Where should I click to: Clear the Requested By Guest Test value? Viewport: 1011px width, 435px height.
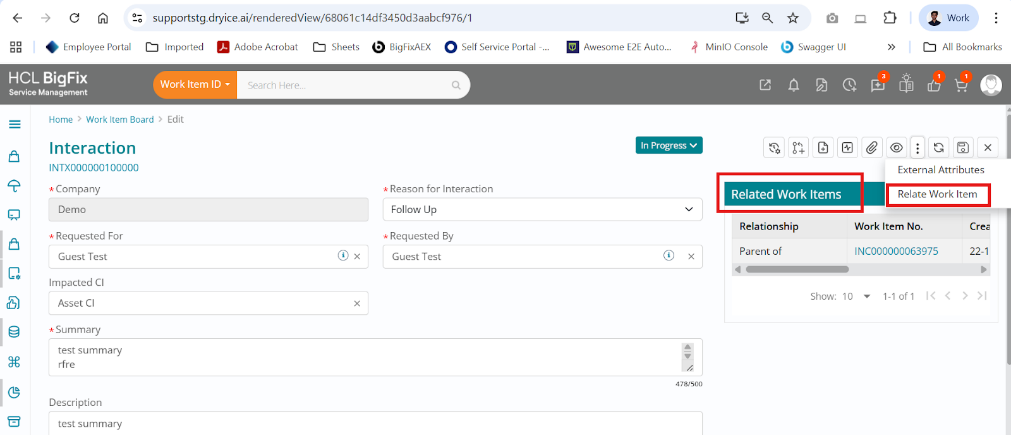691,256
